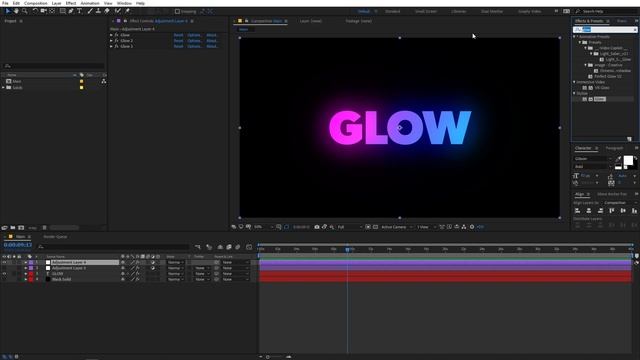
Task: Expand the Glow 2 effect properties
Action: [111, 41]
